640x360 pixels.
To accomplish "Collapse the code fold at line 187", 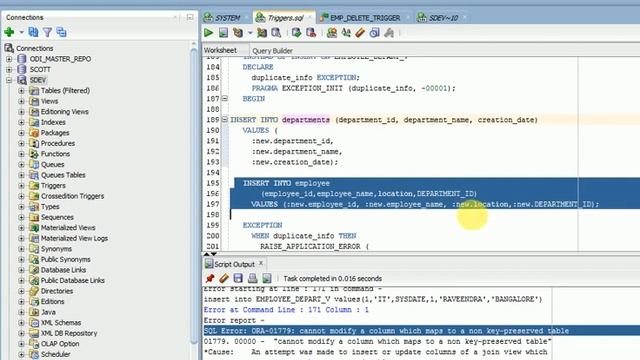I will (224, 98).
